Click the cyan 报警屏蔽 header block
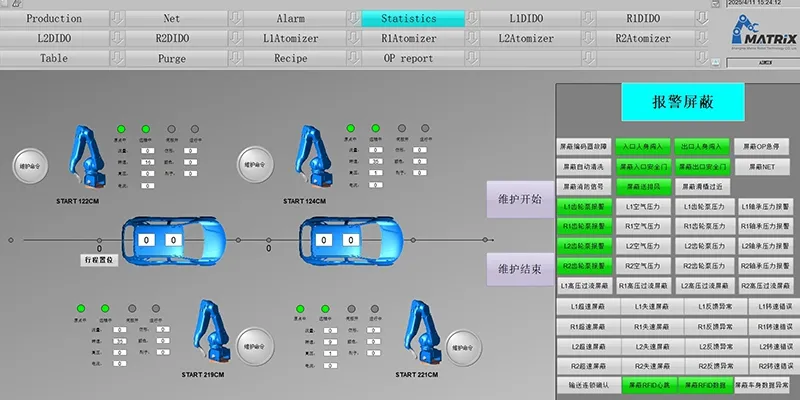This screenshot has height=400, width=800. 683,102
